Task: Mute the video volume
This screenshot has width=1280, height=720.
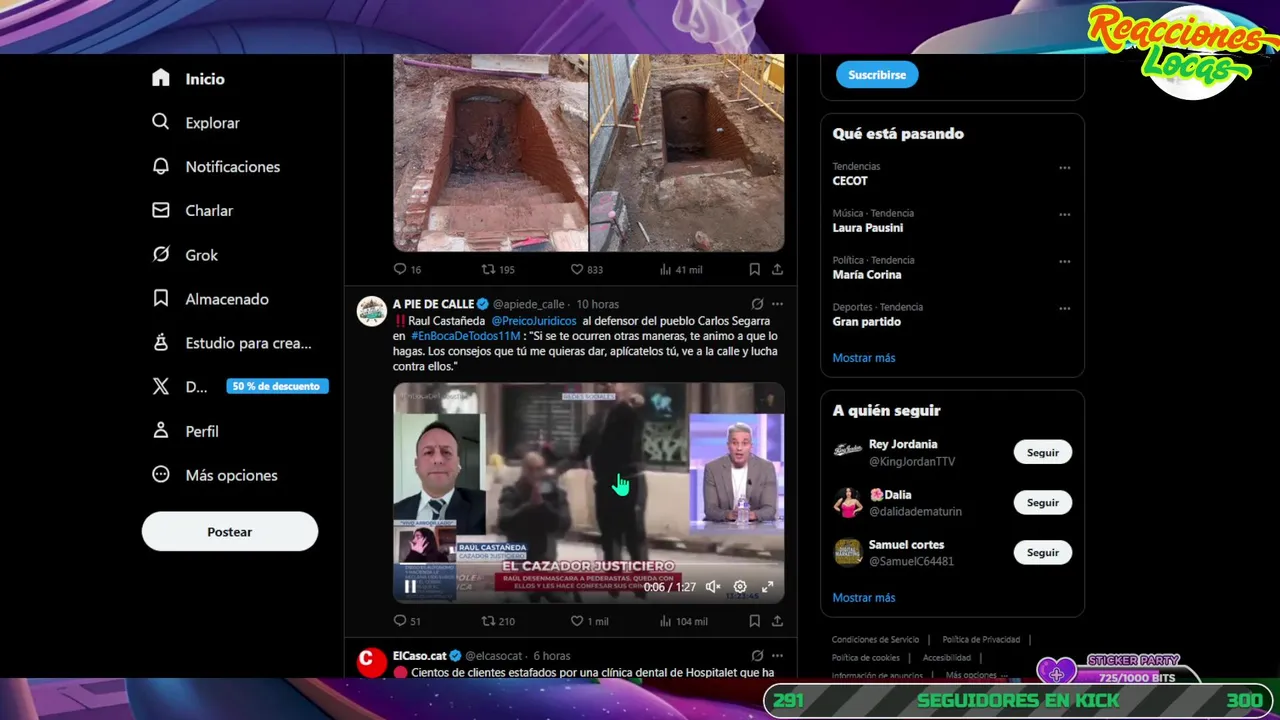Action: 713,587
